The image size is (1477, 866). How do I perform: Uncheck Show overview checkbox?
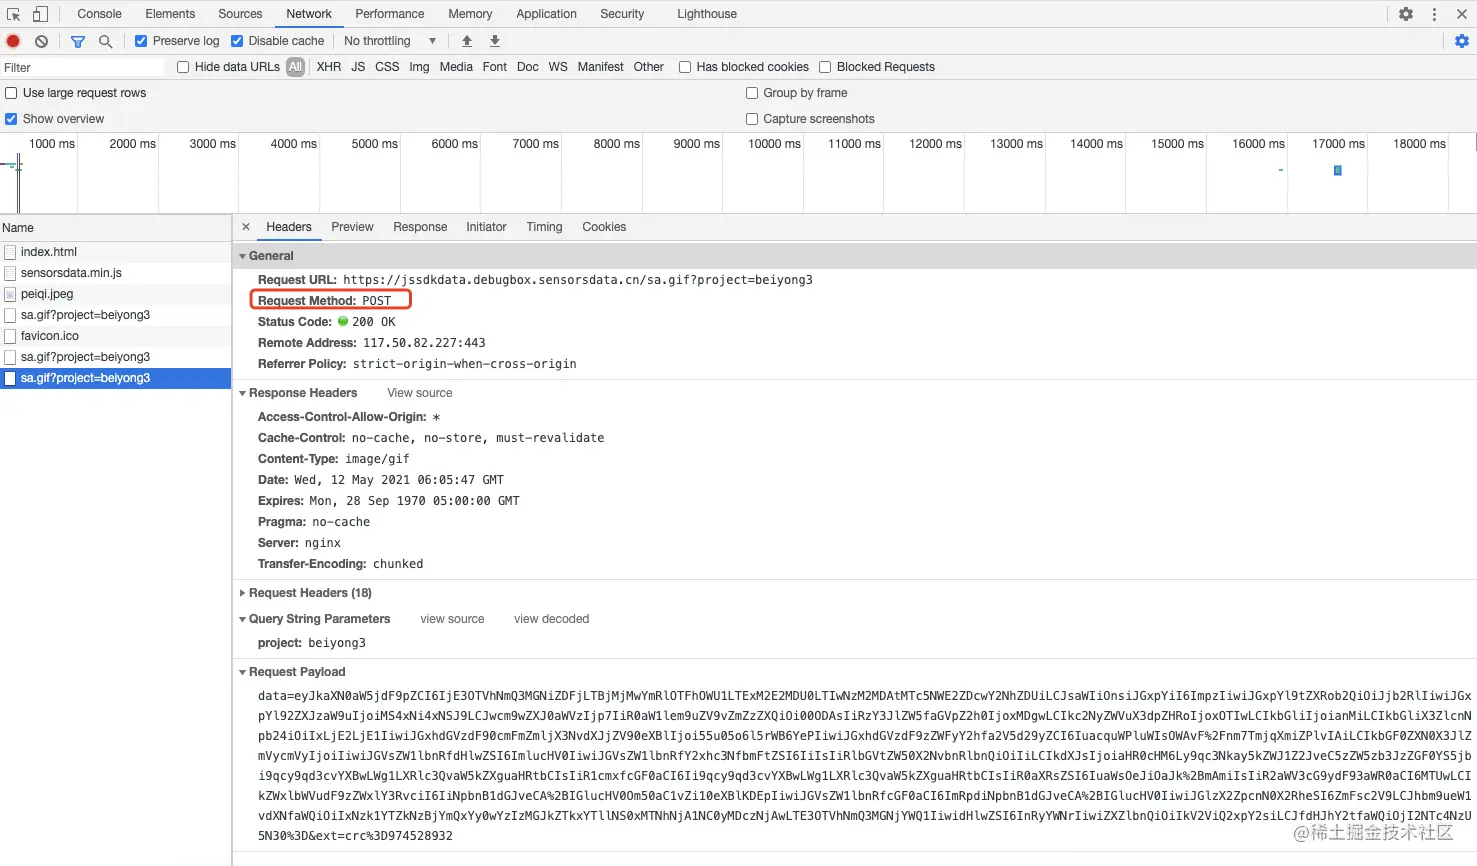[11, 119]
